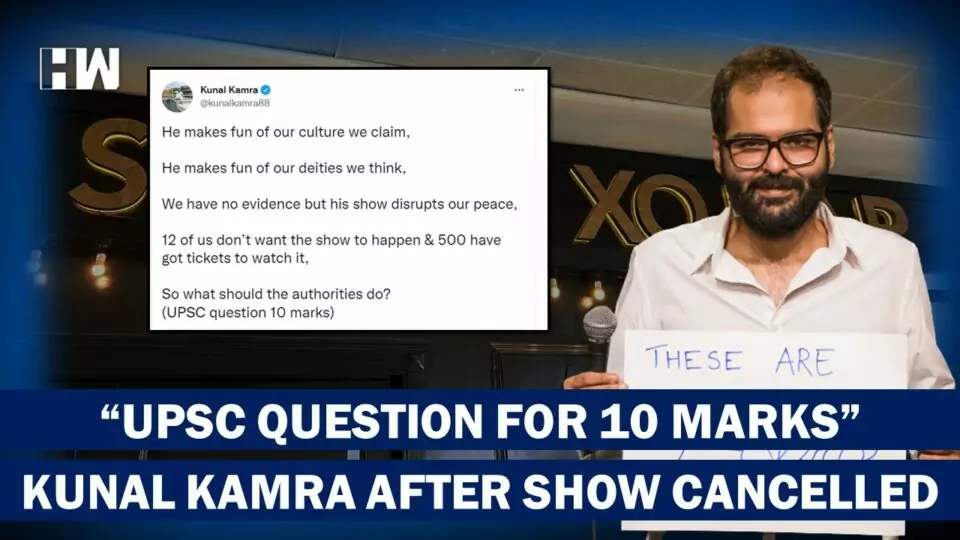
Task: Click the 12 of us sentence
Action: pyautogui.click(x=331, y=249)
